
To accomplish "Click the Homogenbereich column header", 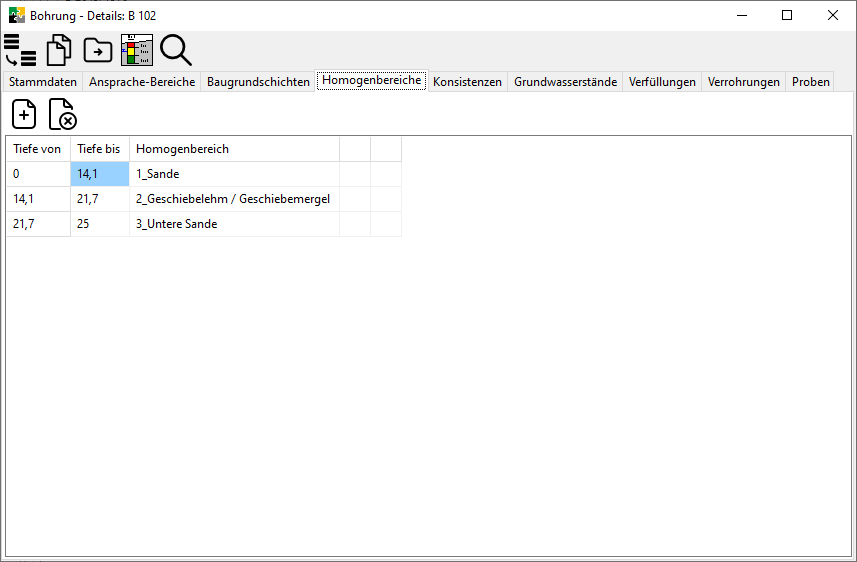I will [x=182, y=149].
